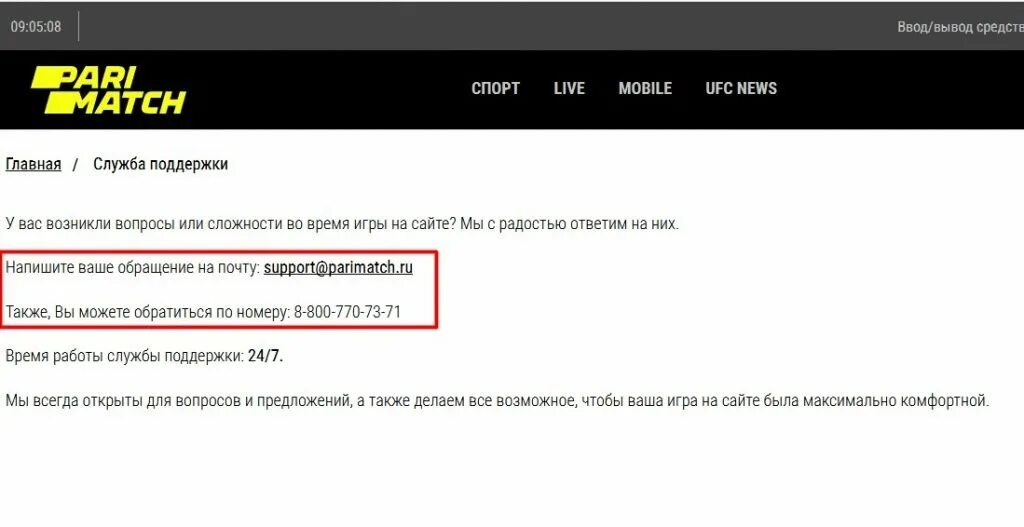
Task: Click the Время работы службы поддержки label
Action: 125,357
